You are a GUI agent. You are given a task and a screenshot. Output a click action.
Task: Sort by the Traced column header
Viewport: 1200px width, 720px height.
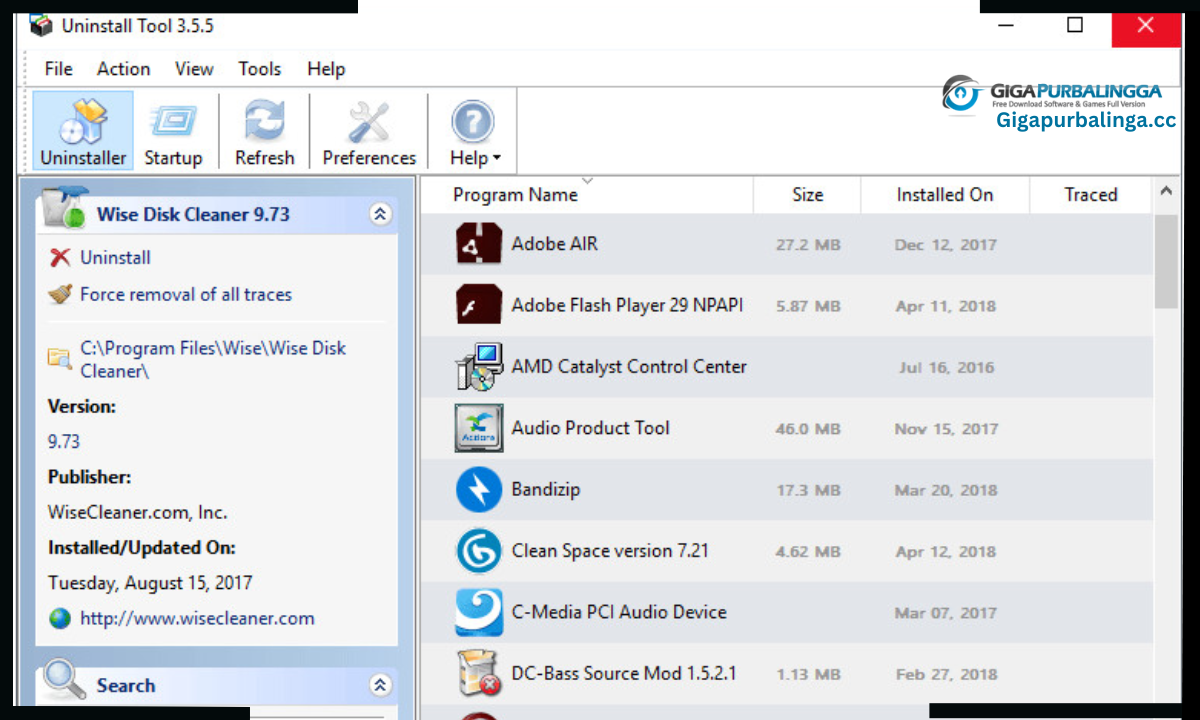click(1091, 195)
